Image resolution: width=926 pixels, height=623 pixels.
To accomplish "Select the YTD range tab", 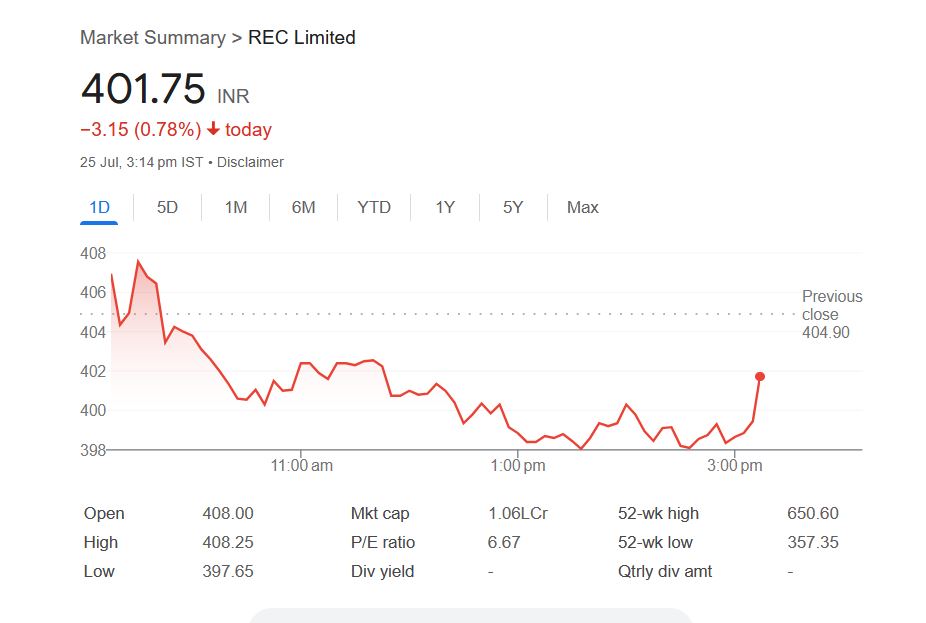I will coord(374,207).
